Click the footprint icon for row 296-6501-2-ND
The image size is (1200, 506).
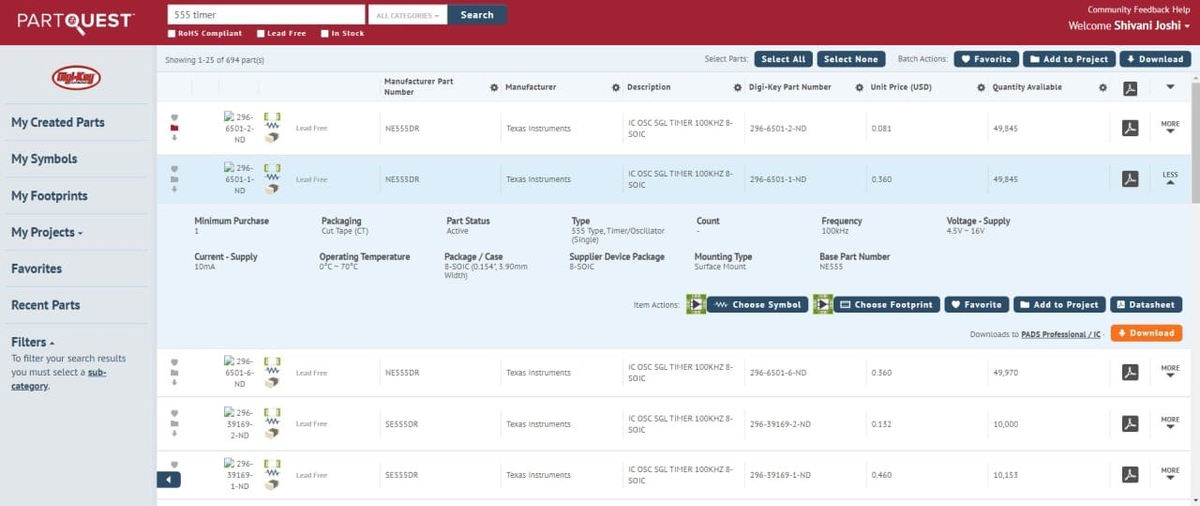pyautogui.click(x=272, y=116)
